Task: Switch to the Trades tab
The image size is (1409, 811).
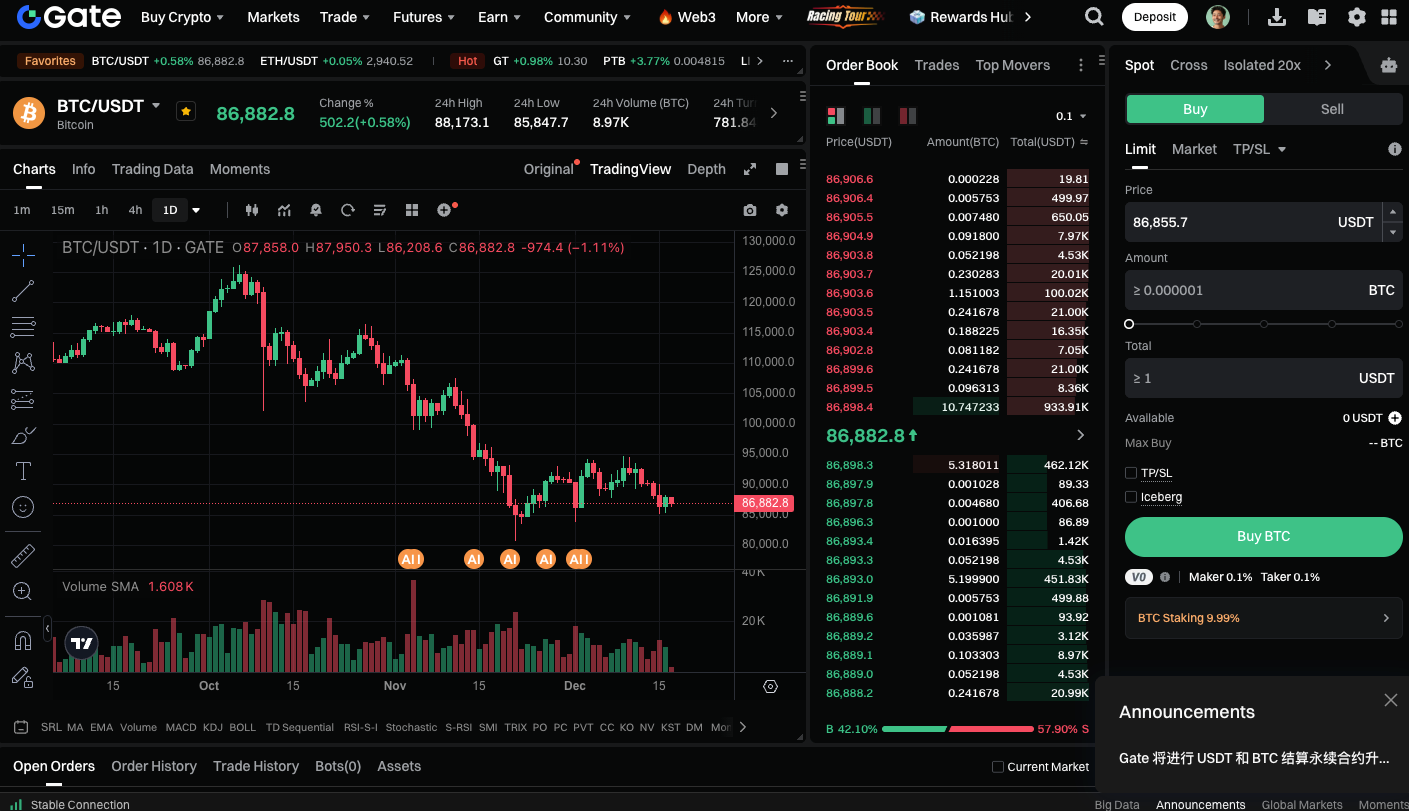Action: (937, 65)
